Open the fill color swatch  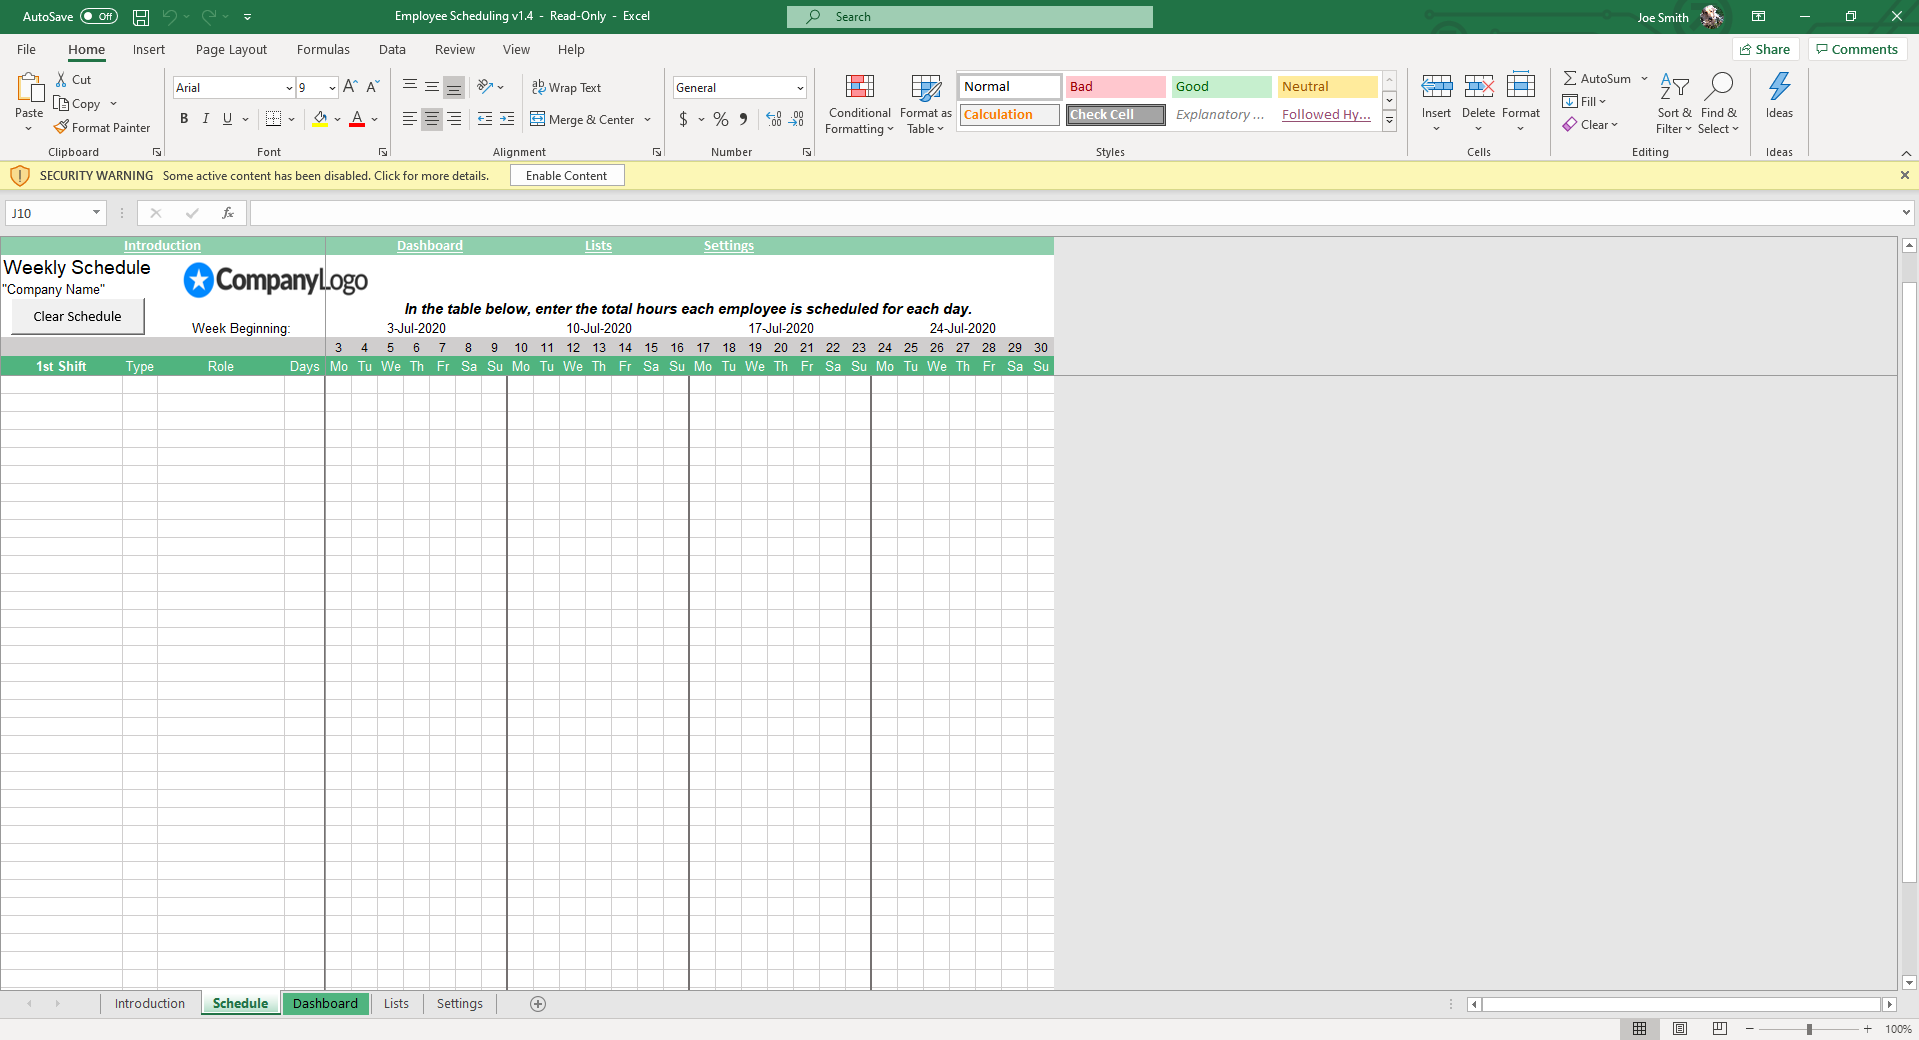point(320,119)
